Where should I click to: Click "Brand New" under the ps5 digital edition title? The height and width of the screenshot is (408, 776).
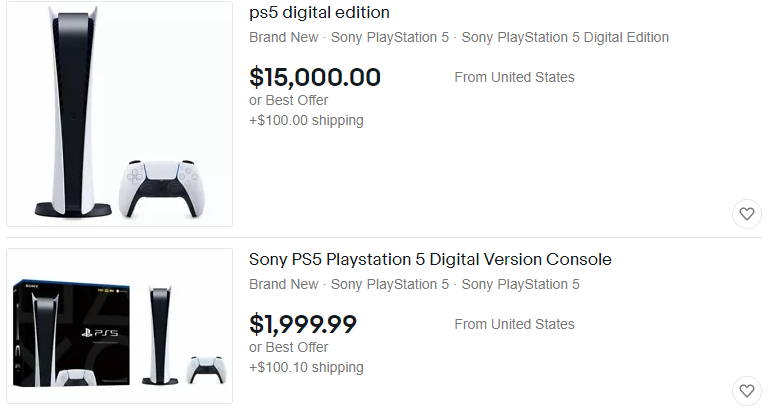tap(283, 38)
